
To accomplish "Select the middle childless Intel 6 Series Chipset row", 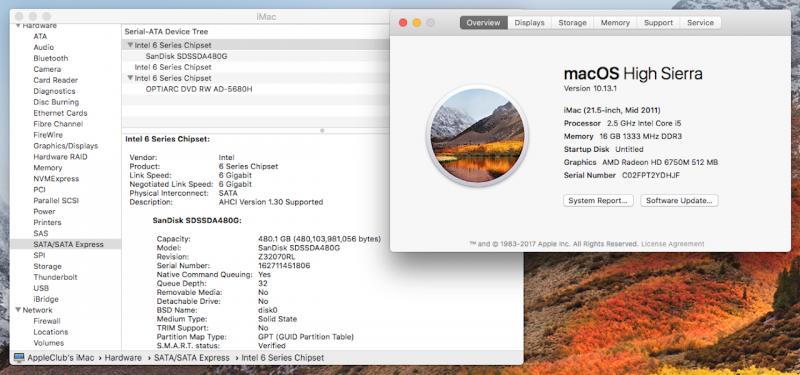I will tap(173, 67).
